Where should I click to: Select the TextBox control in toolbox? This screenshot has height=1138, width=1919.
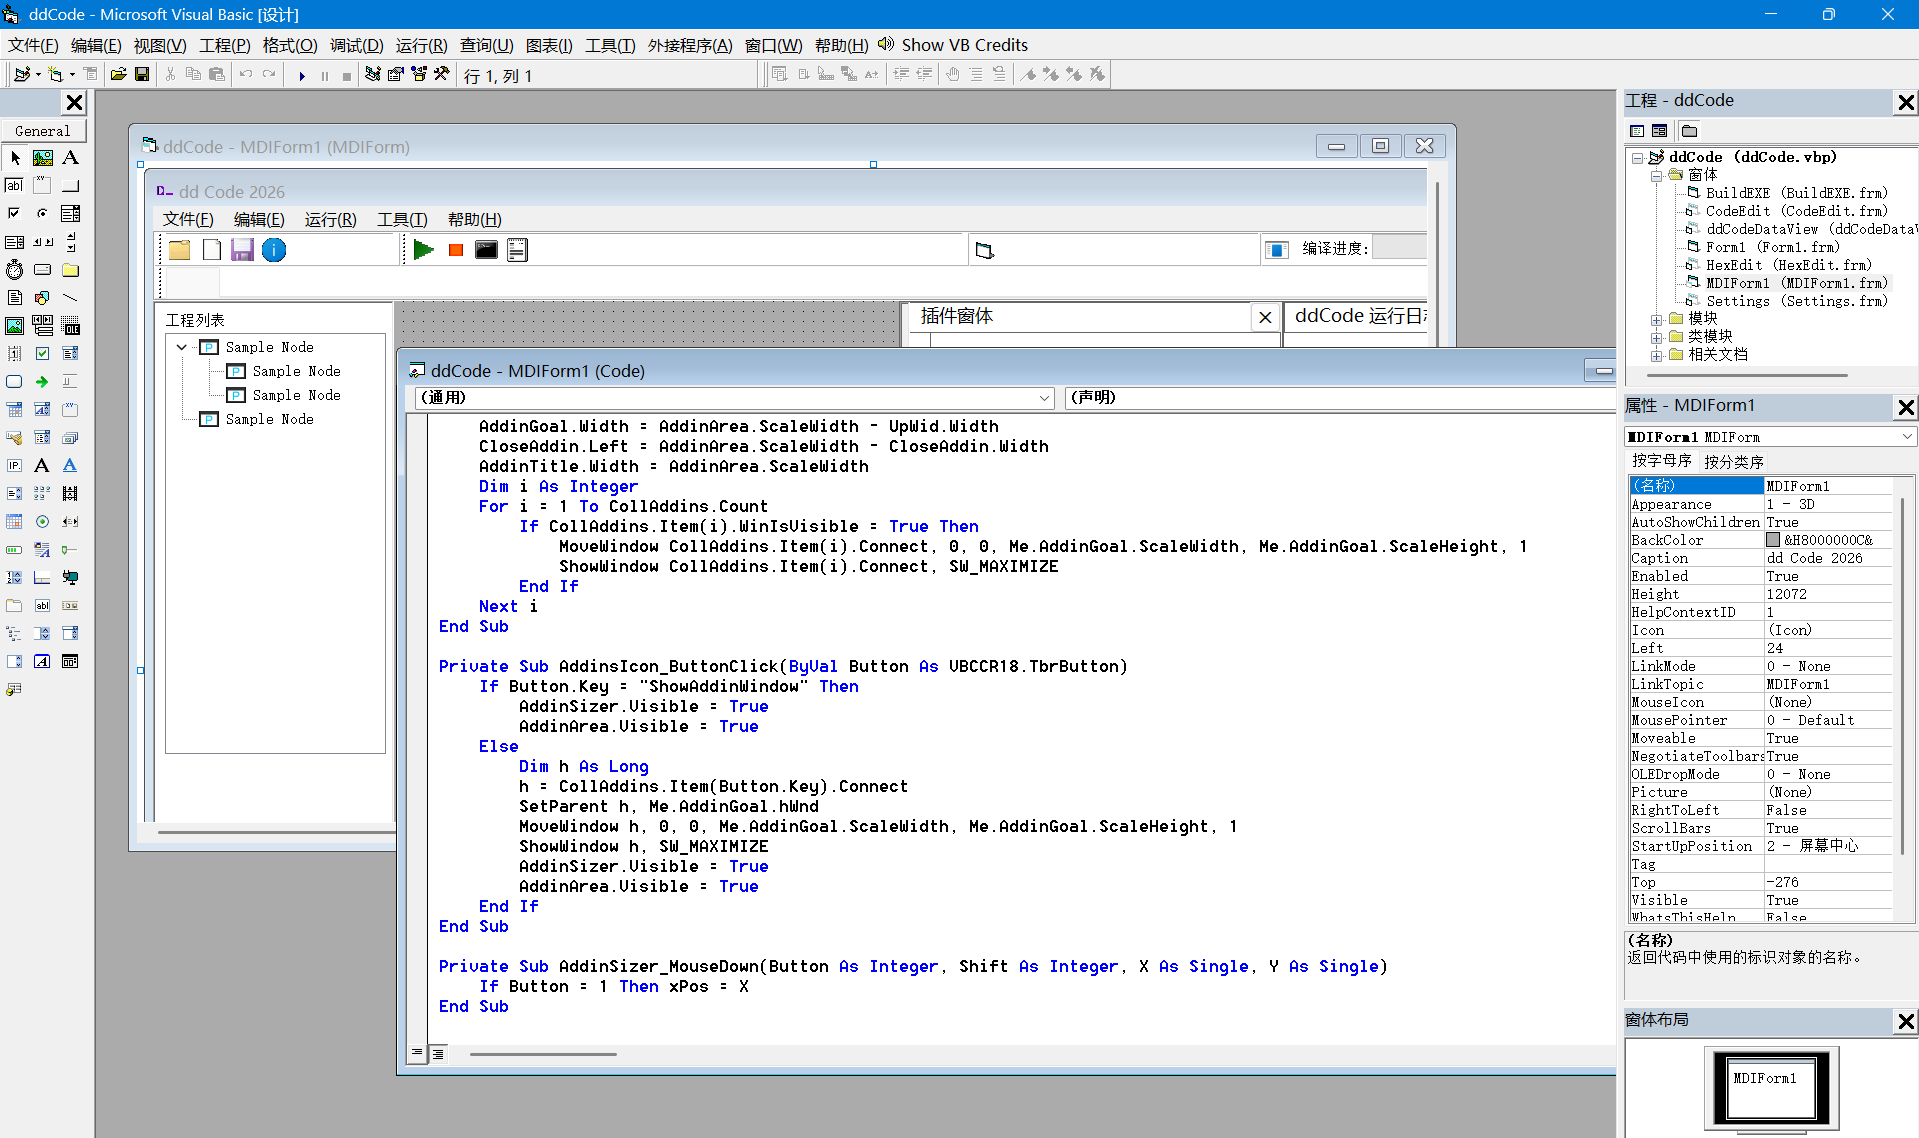(x=15, y=186)
